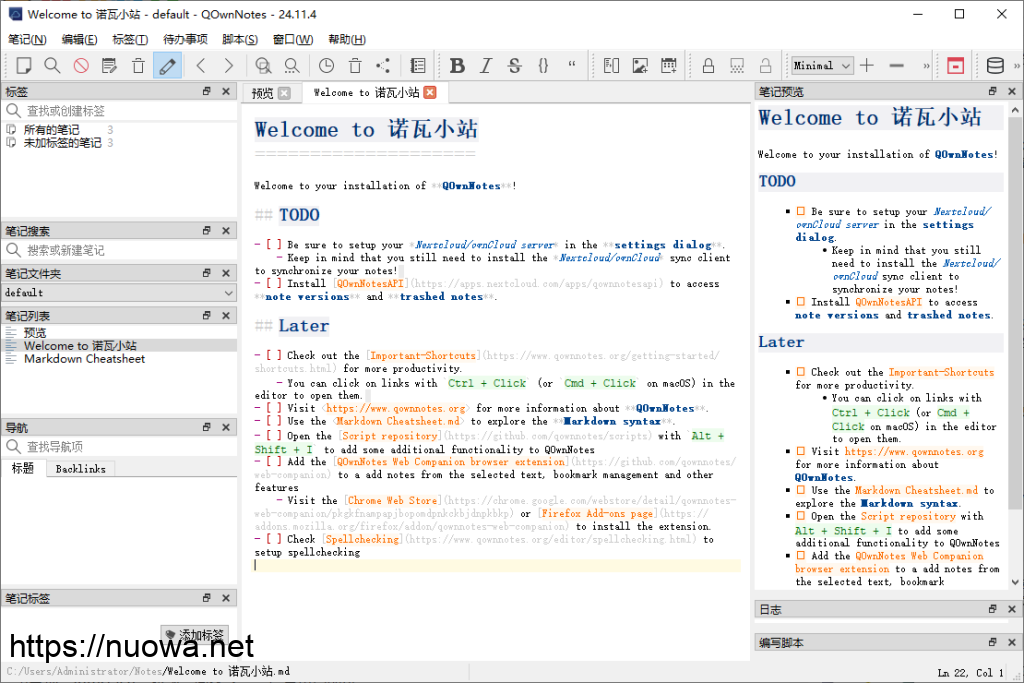Click the insert image icon
The image size is (1024, 683).
pos(640,66)
